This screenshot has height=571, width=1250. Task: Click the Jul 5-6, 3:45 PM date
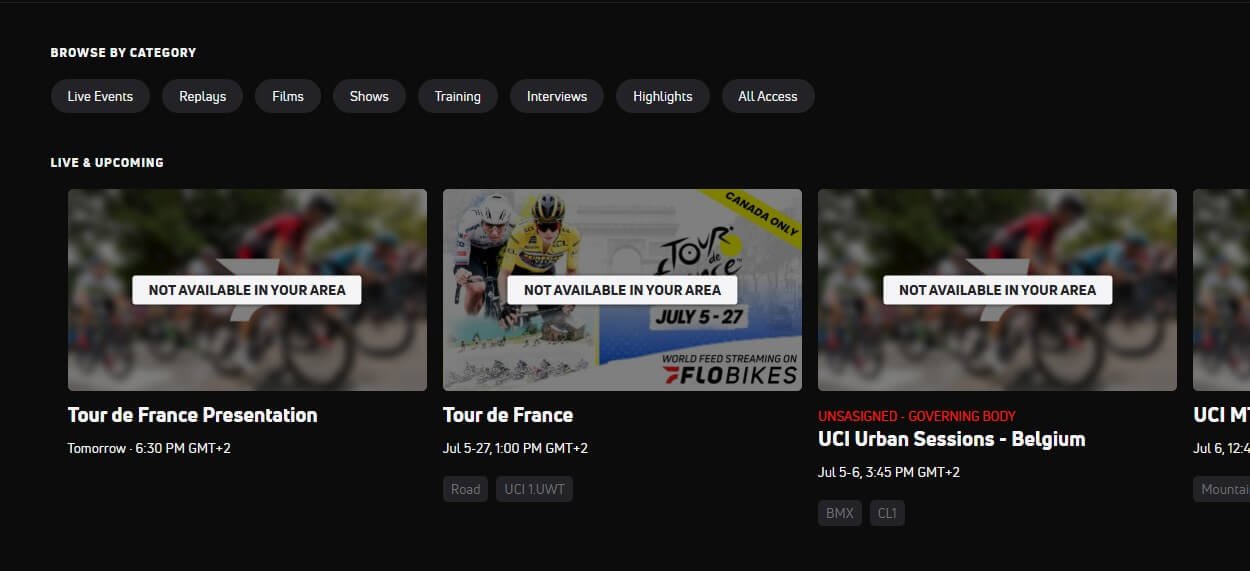889,472
